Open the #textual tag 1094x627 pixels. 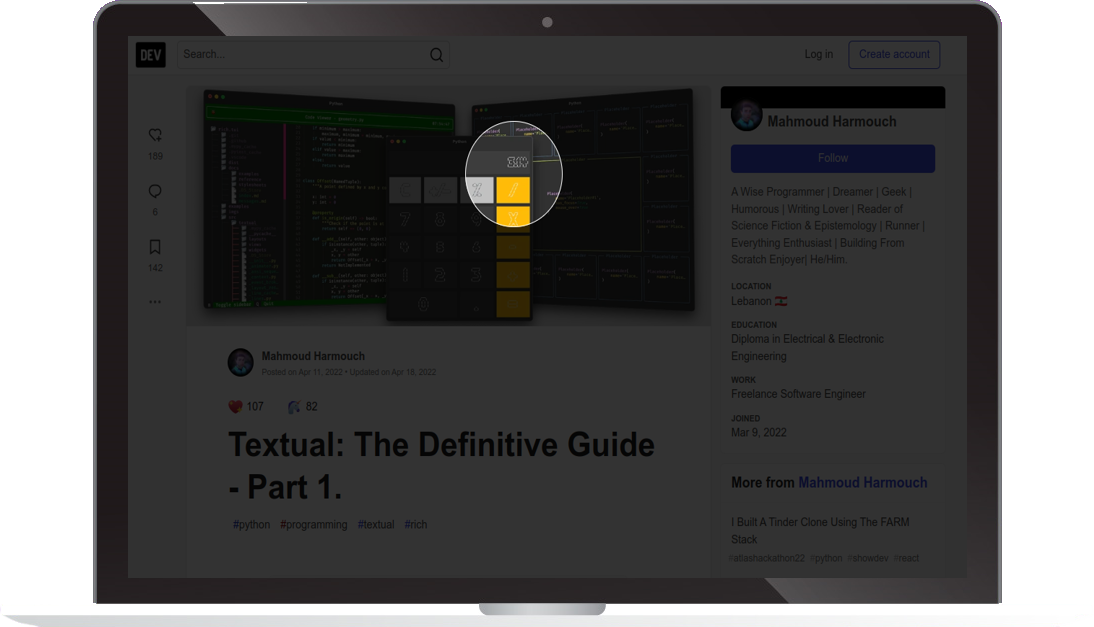click(x=375, y=524)
